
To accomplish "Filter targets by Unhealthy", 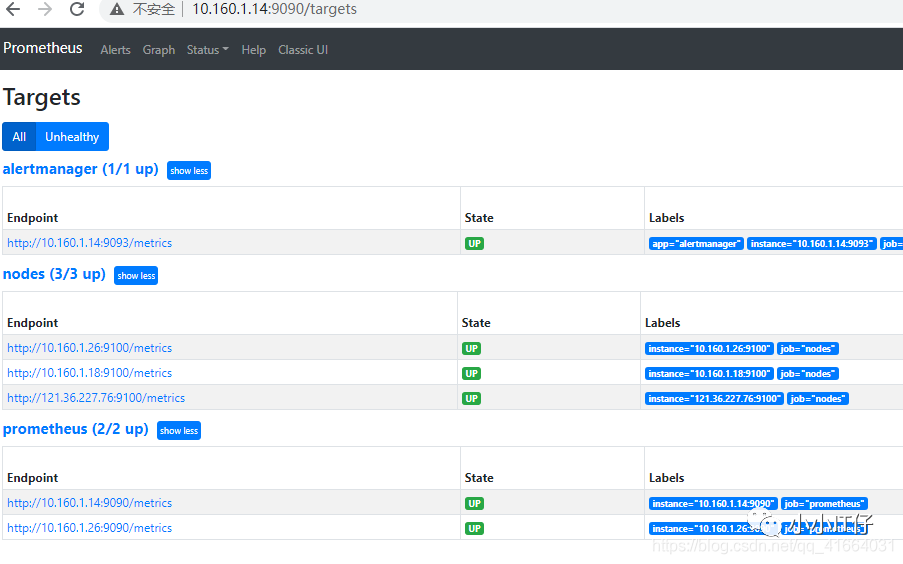I will pyautogui.click(x=72, y=137).
